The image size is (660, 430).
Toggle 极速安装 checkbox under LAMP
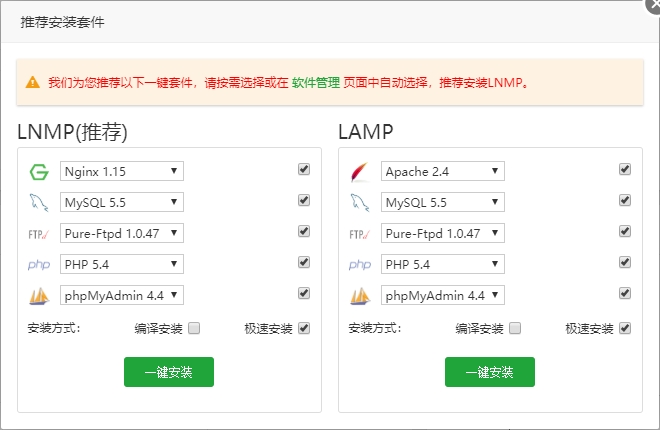(625, 328)
